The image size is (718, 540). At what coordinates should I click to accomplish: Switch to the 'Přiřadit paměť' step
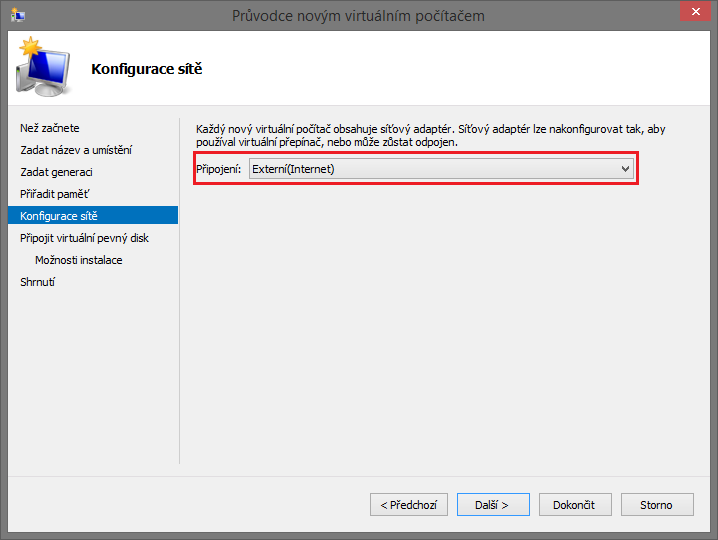[x=55, y=194]
